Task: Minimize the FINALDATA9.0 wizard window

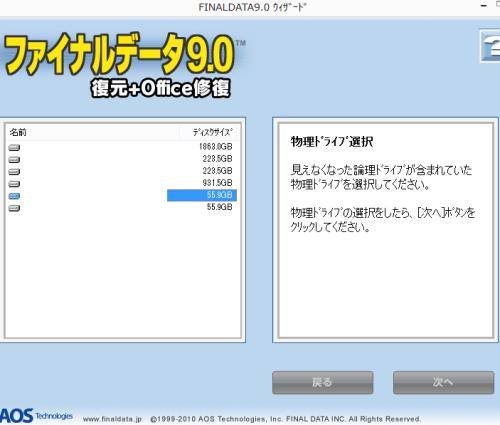Action: [484, 6]
